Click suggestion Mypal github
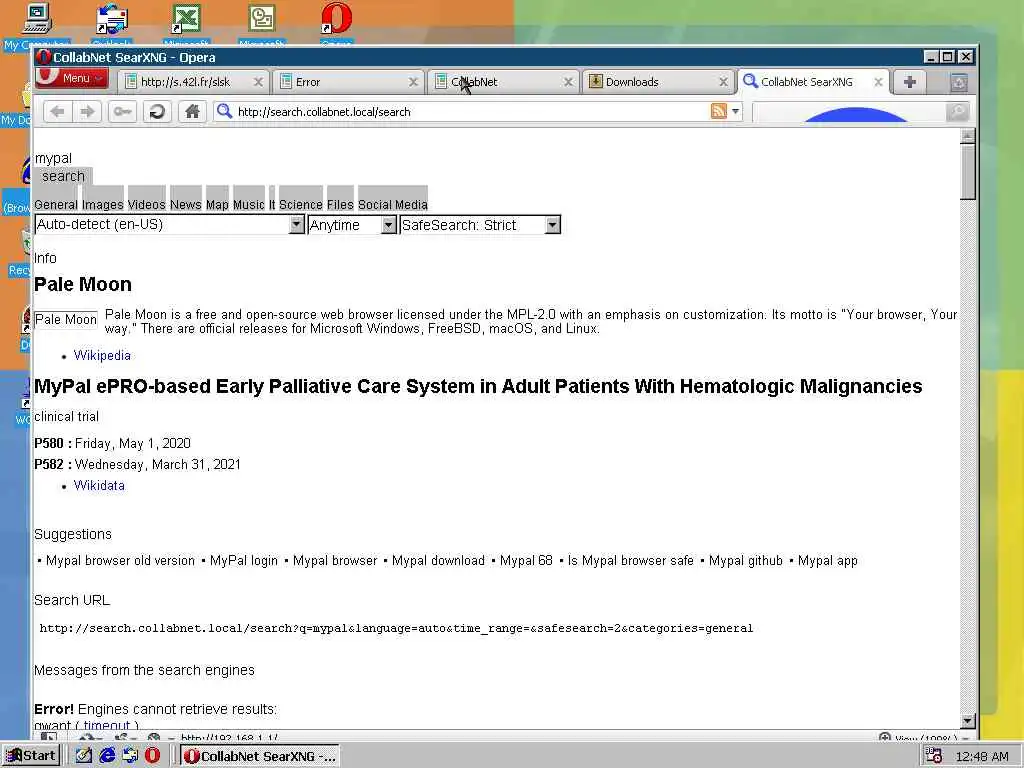Screen dimensions: 1024x768 tap(745, 560)
